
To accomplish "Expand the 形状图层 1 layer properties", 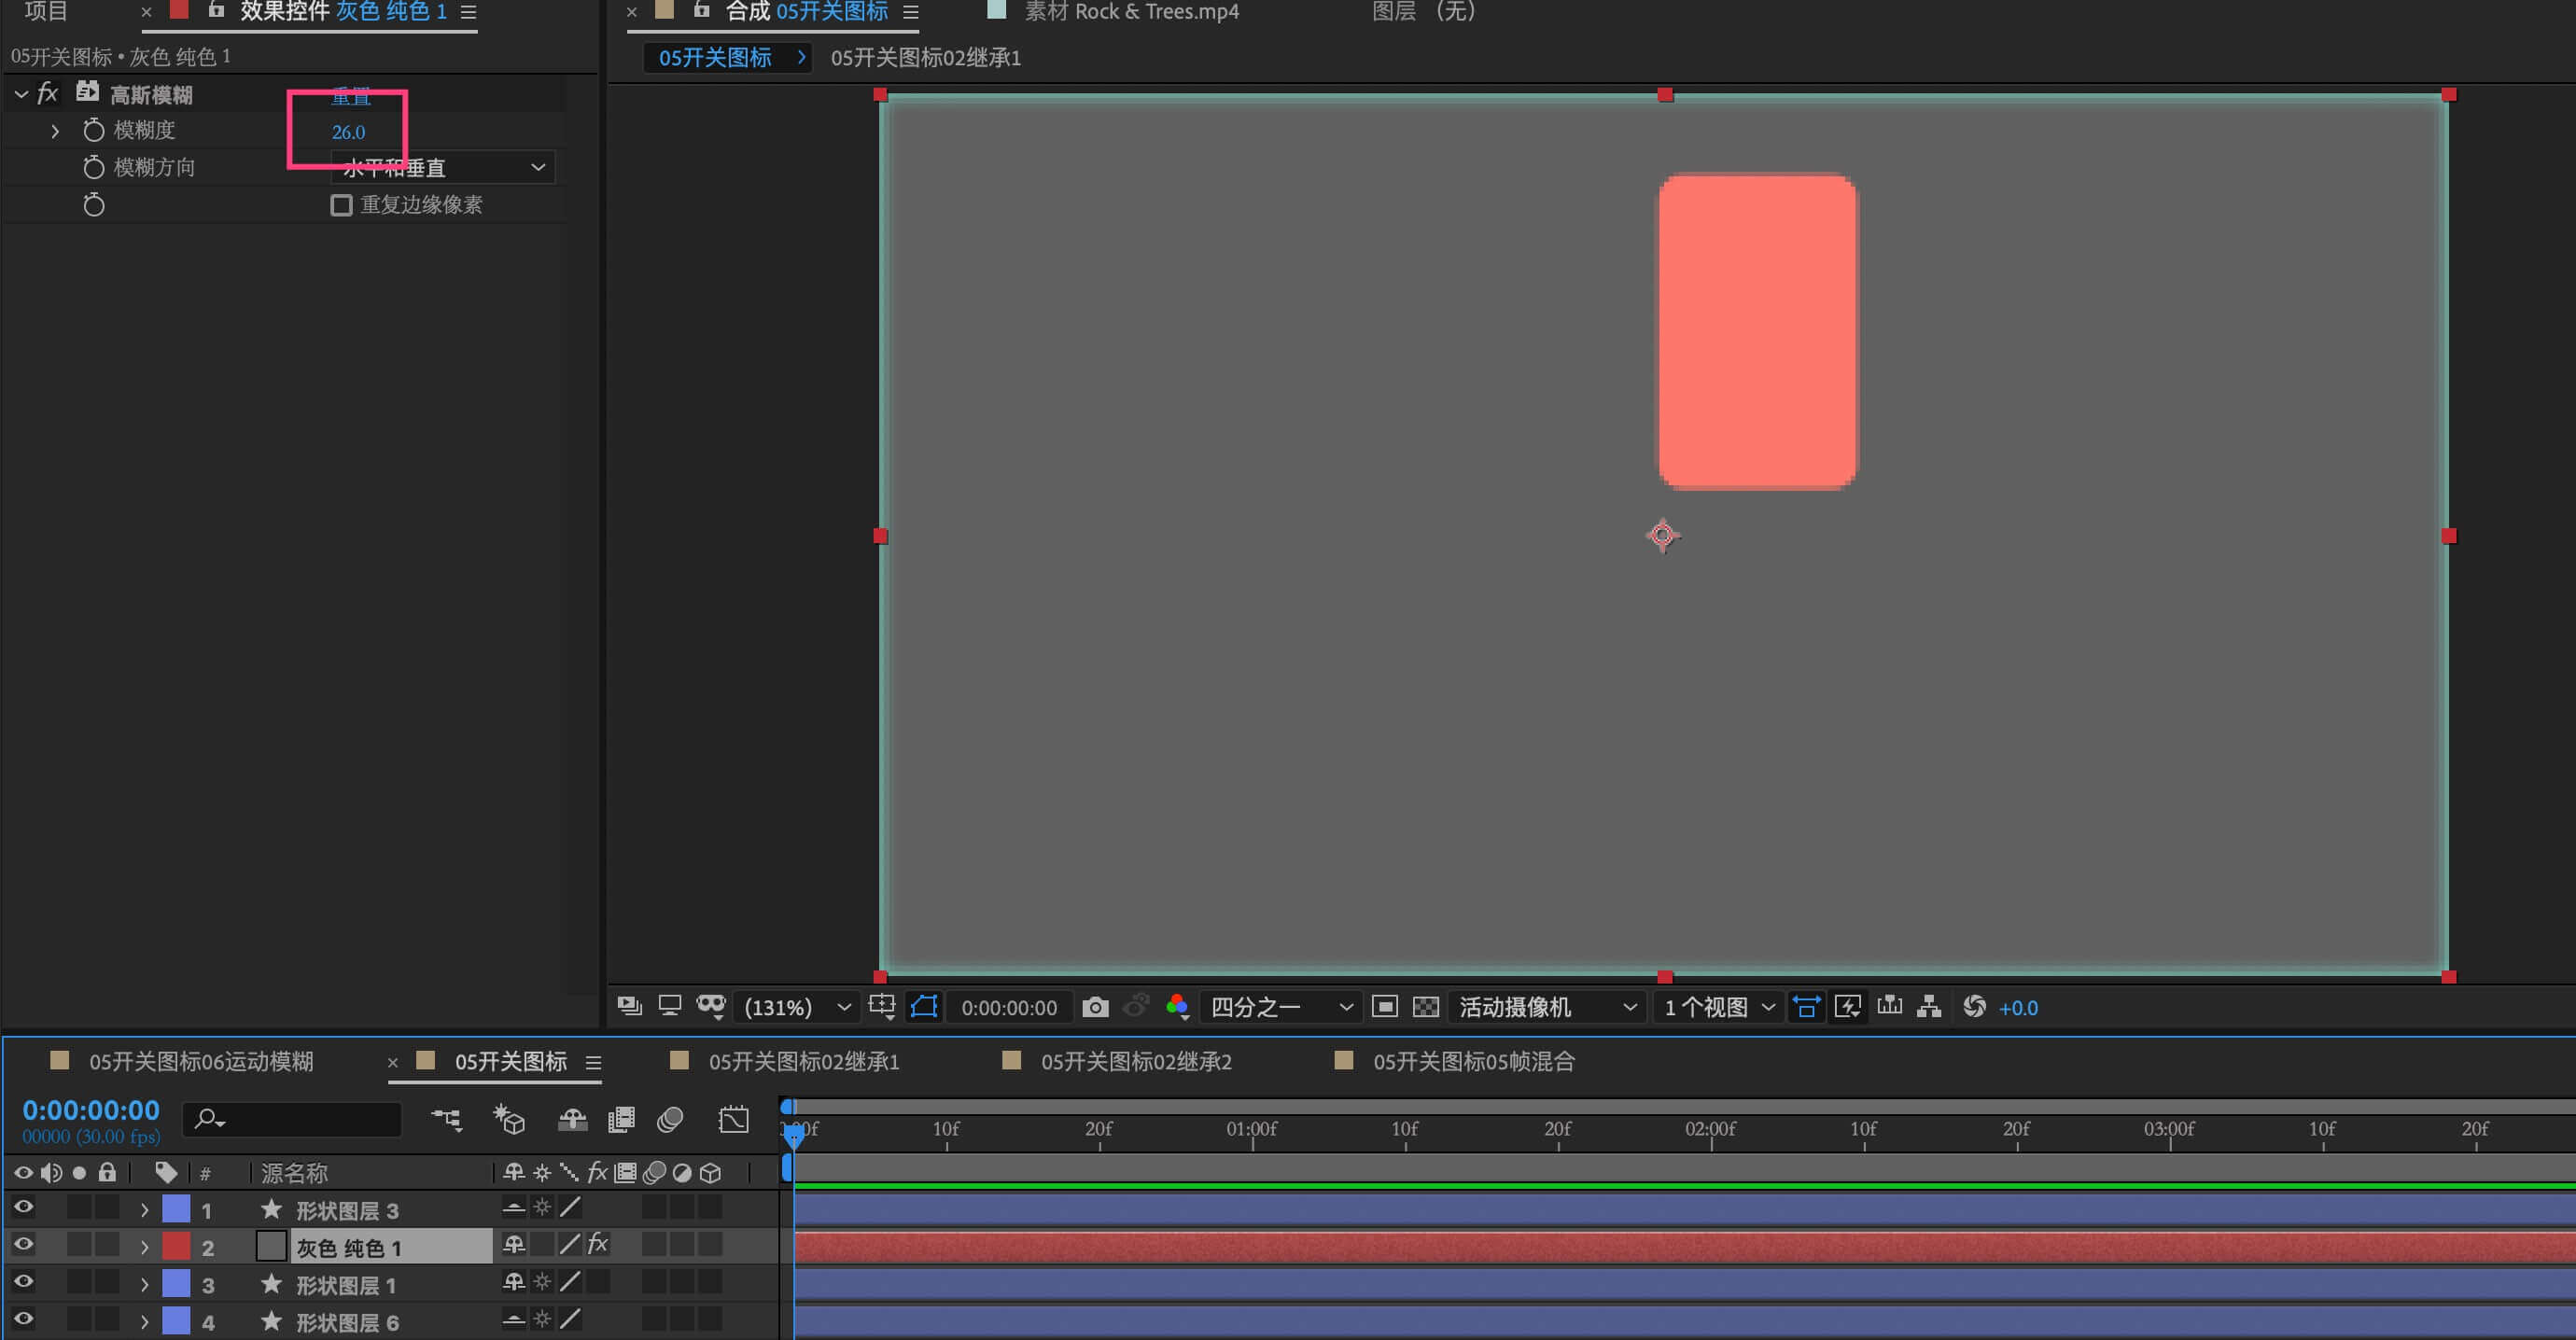I will point(144,1285).
